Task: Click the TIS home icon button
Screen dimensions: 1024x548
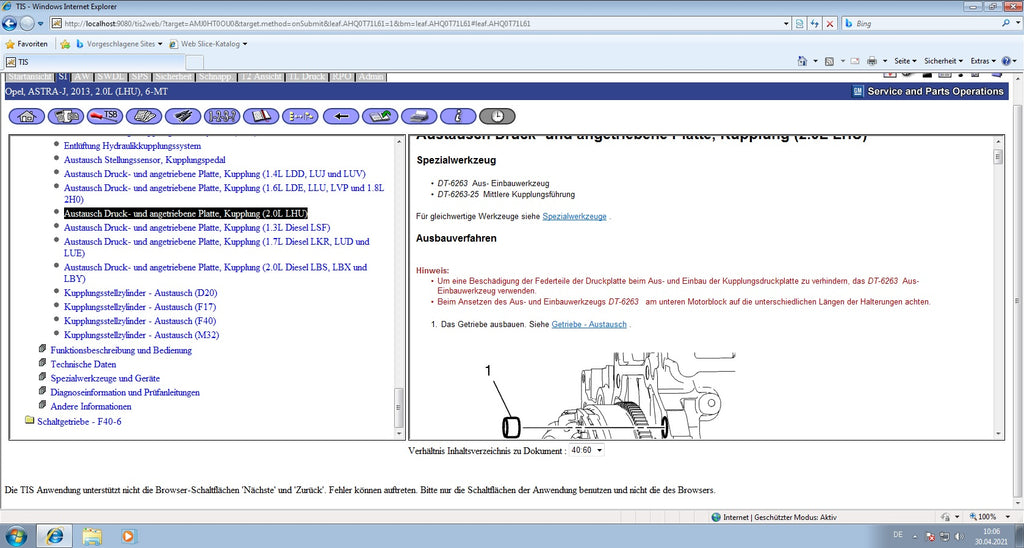Action: pos(27,116)
